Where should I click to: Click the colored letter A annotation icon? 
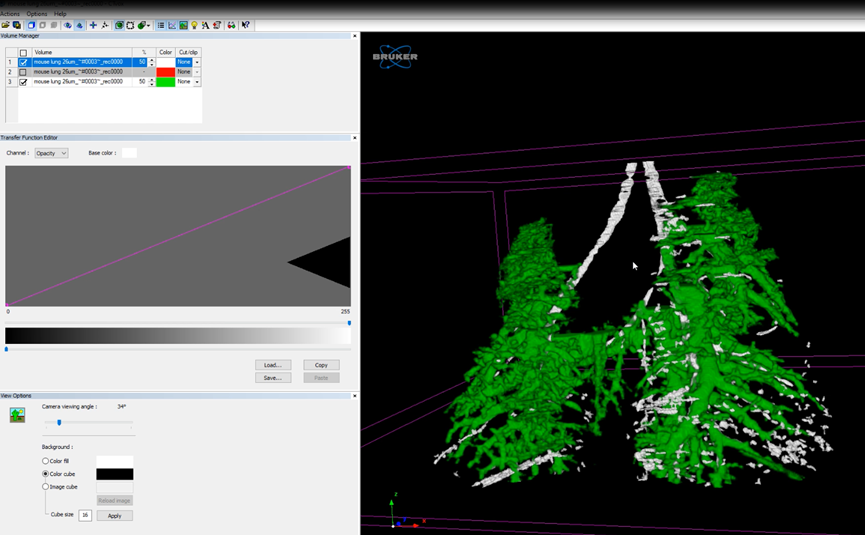point(205,25)
